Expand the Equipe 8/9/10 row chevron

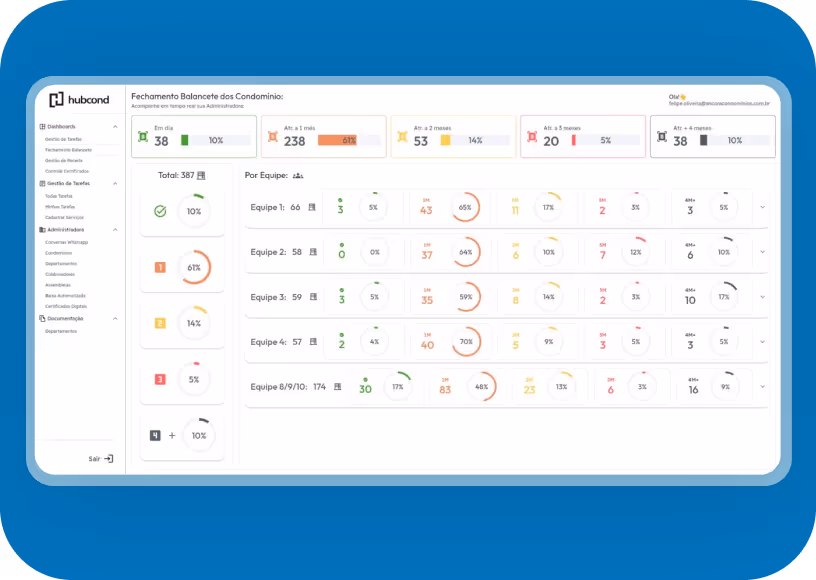[x=760, y=386]
